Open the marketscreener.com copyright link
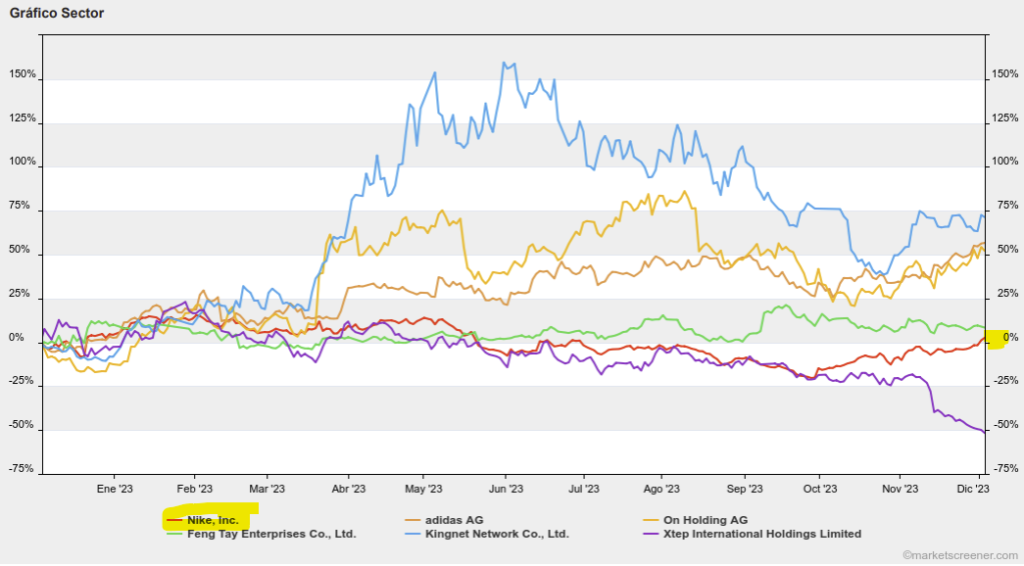Image resolution: width=1024 pixels, height=566 pixels. click(x=959, y=554)
